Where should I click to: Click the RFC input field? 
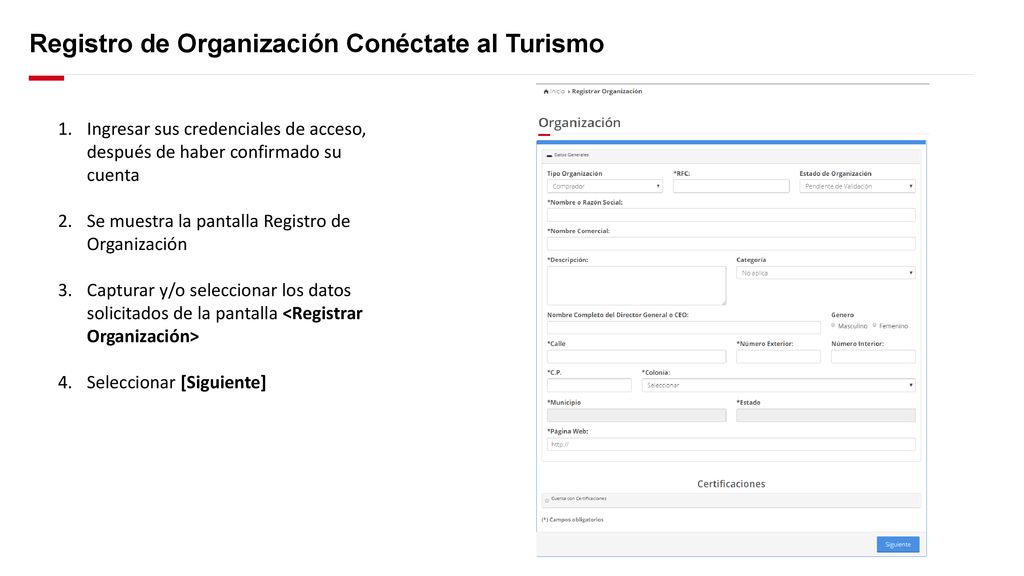click(x=731, y=186)
